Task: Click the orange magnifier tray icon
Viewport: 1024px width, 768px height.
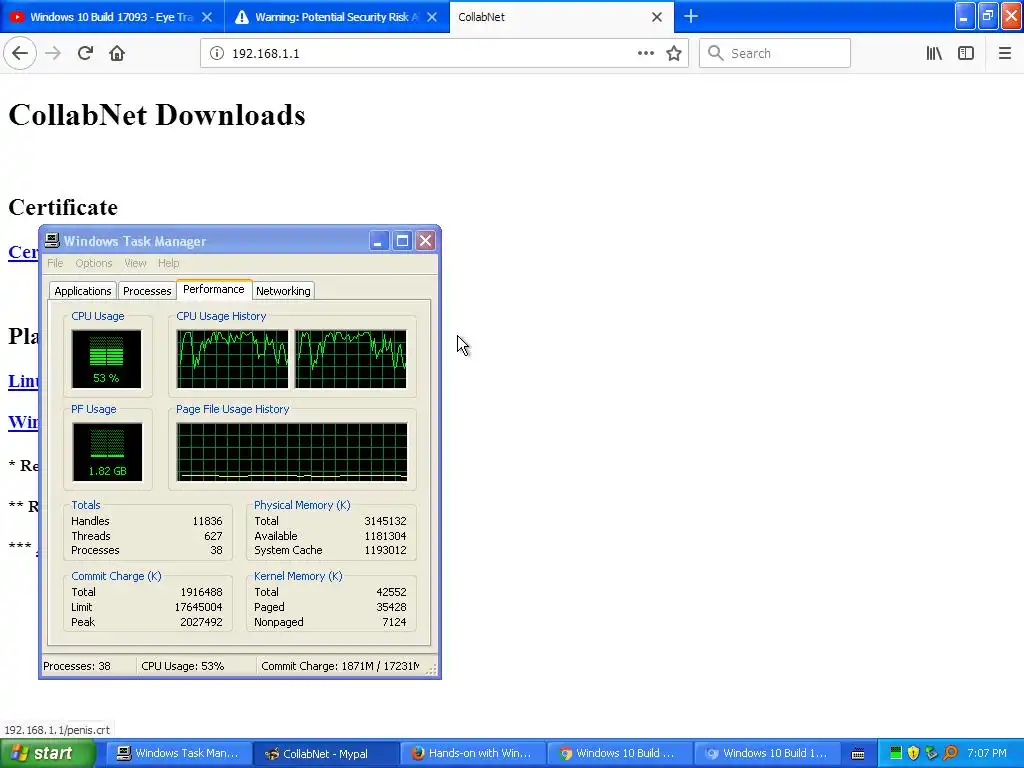Action: pyautogui.click(x=951, y=754)
